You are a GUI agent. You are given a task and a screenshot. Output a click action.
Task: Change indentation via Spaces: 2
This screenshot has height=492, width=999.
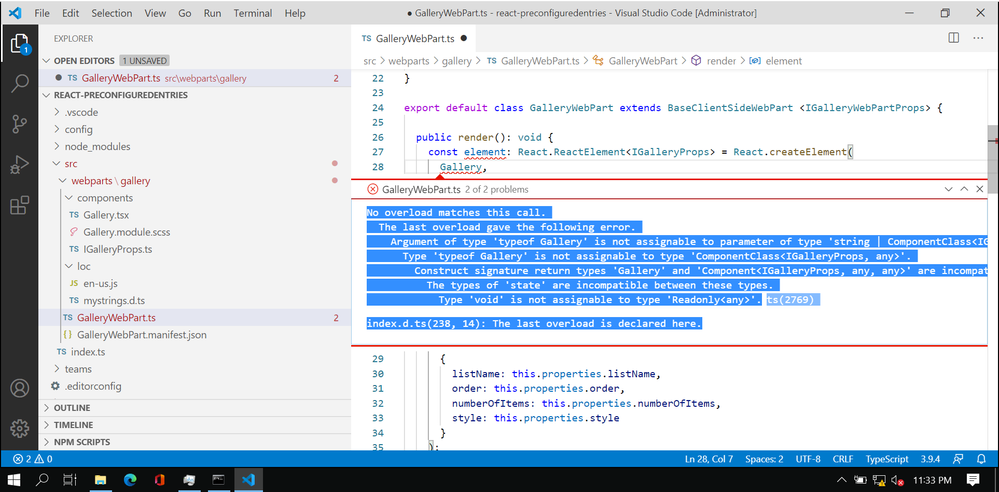pyautogui.click(x=765, y=459)
